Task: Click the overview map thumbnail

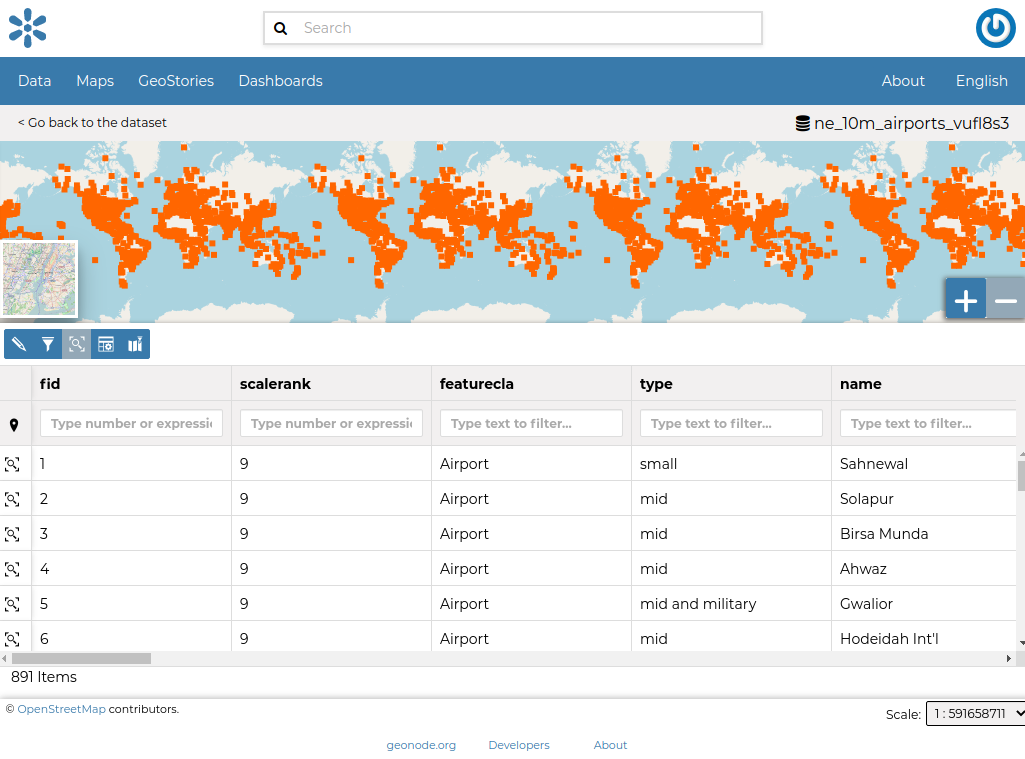Action: [40, 278]
